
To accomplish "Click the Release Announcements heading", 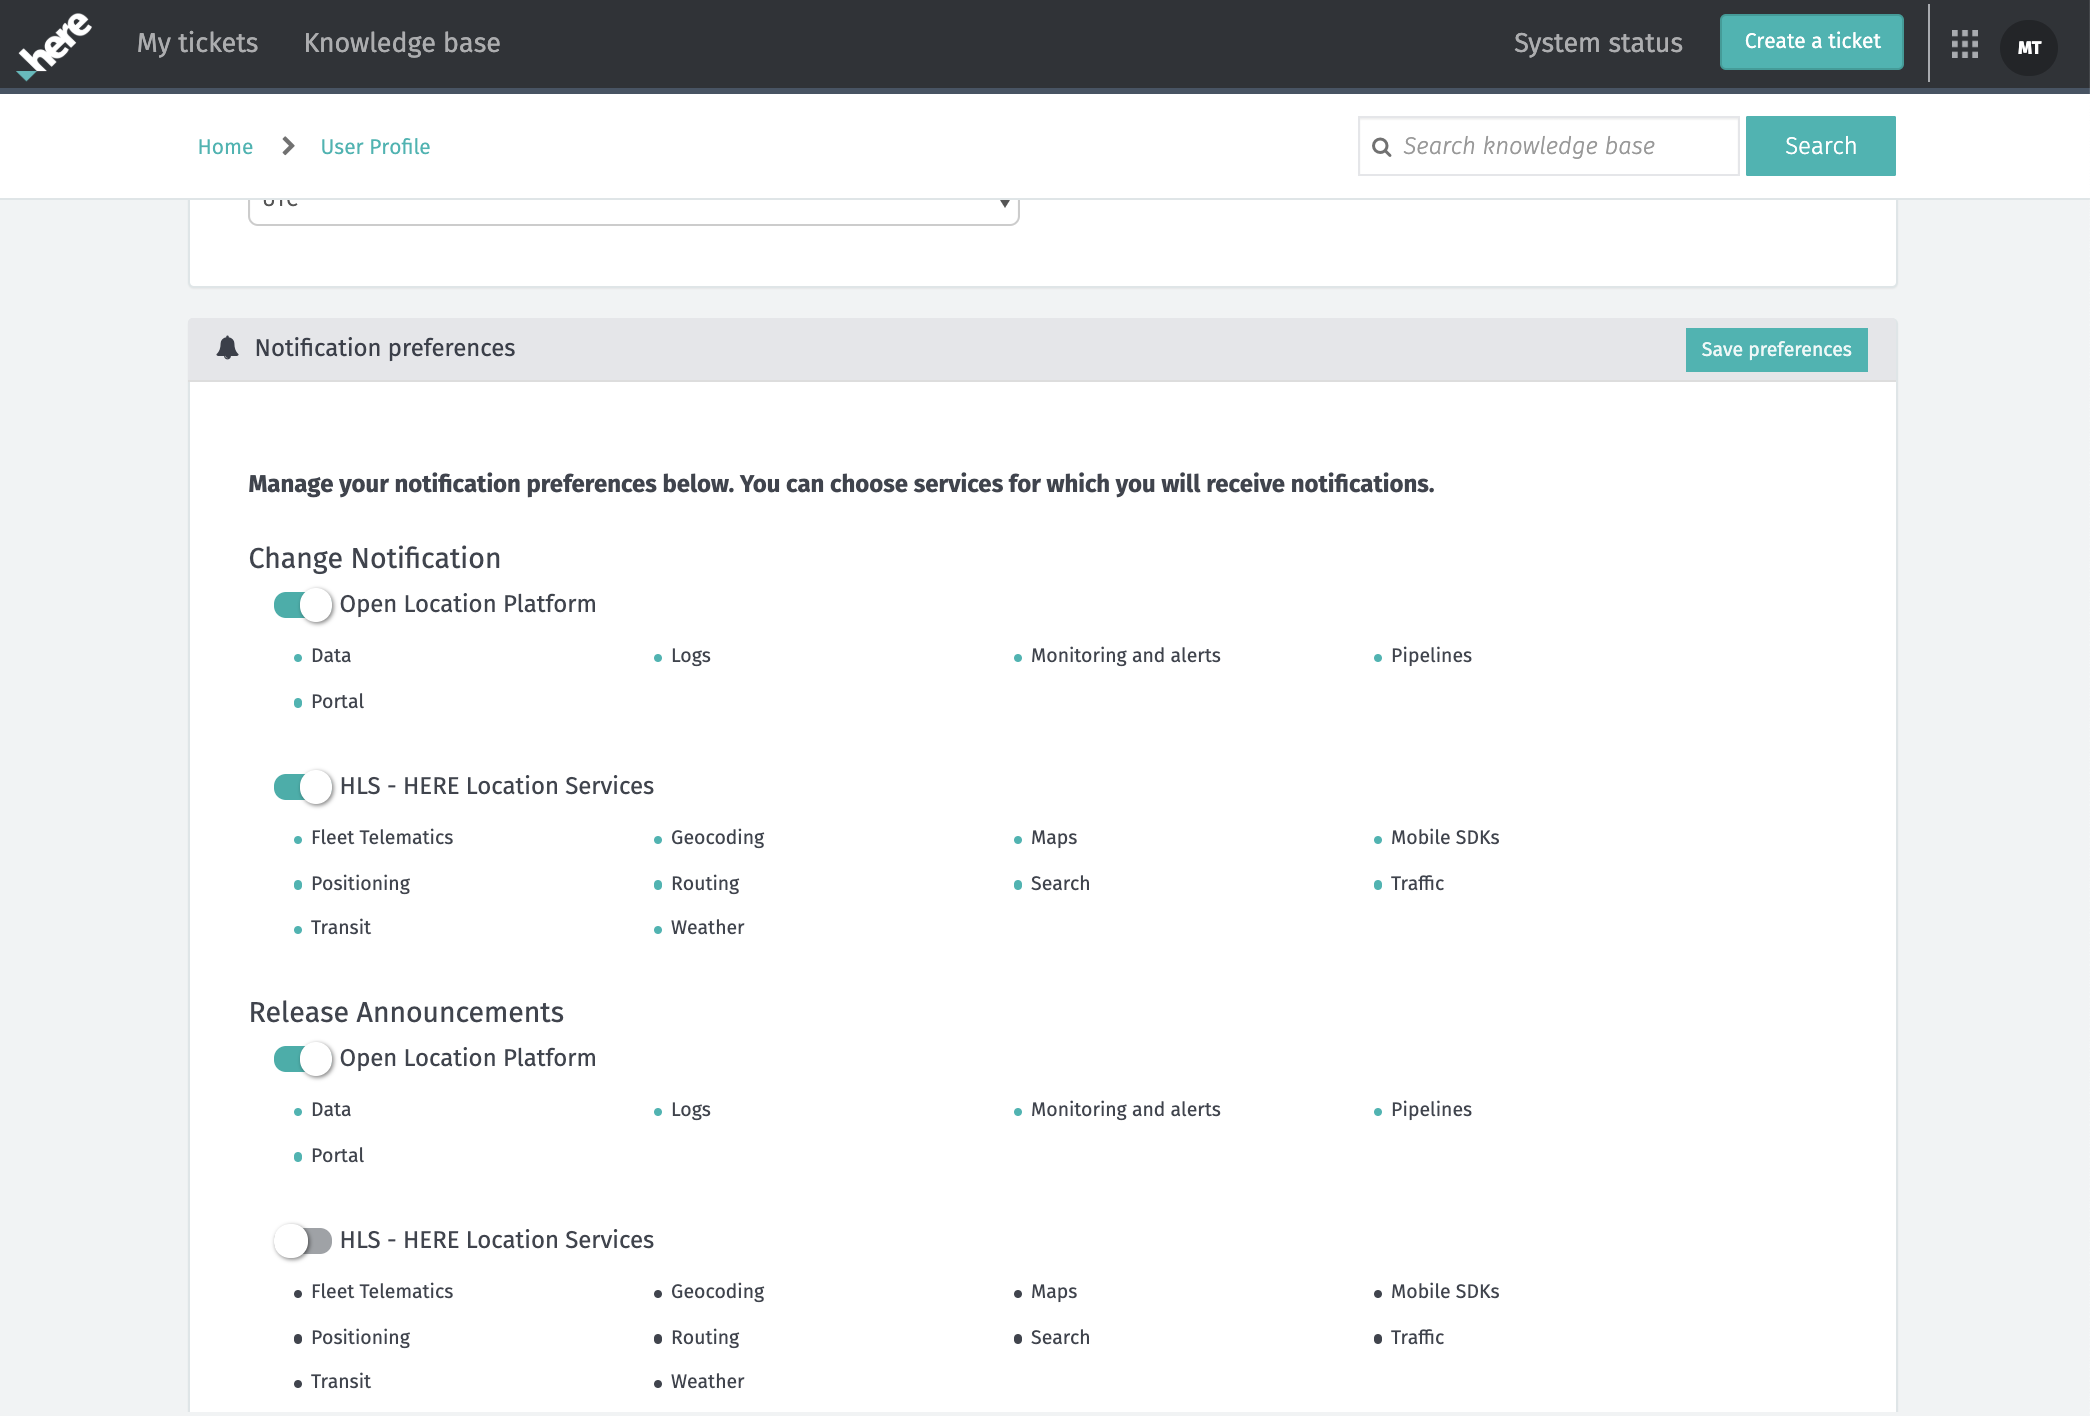I will [406, 1012].
